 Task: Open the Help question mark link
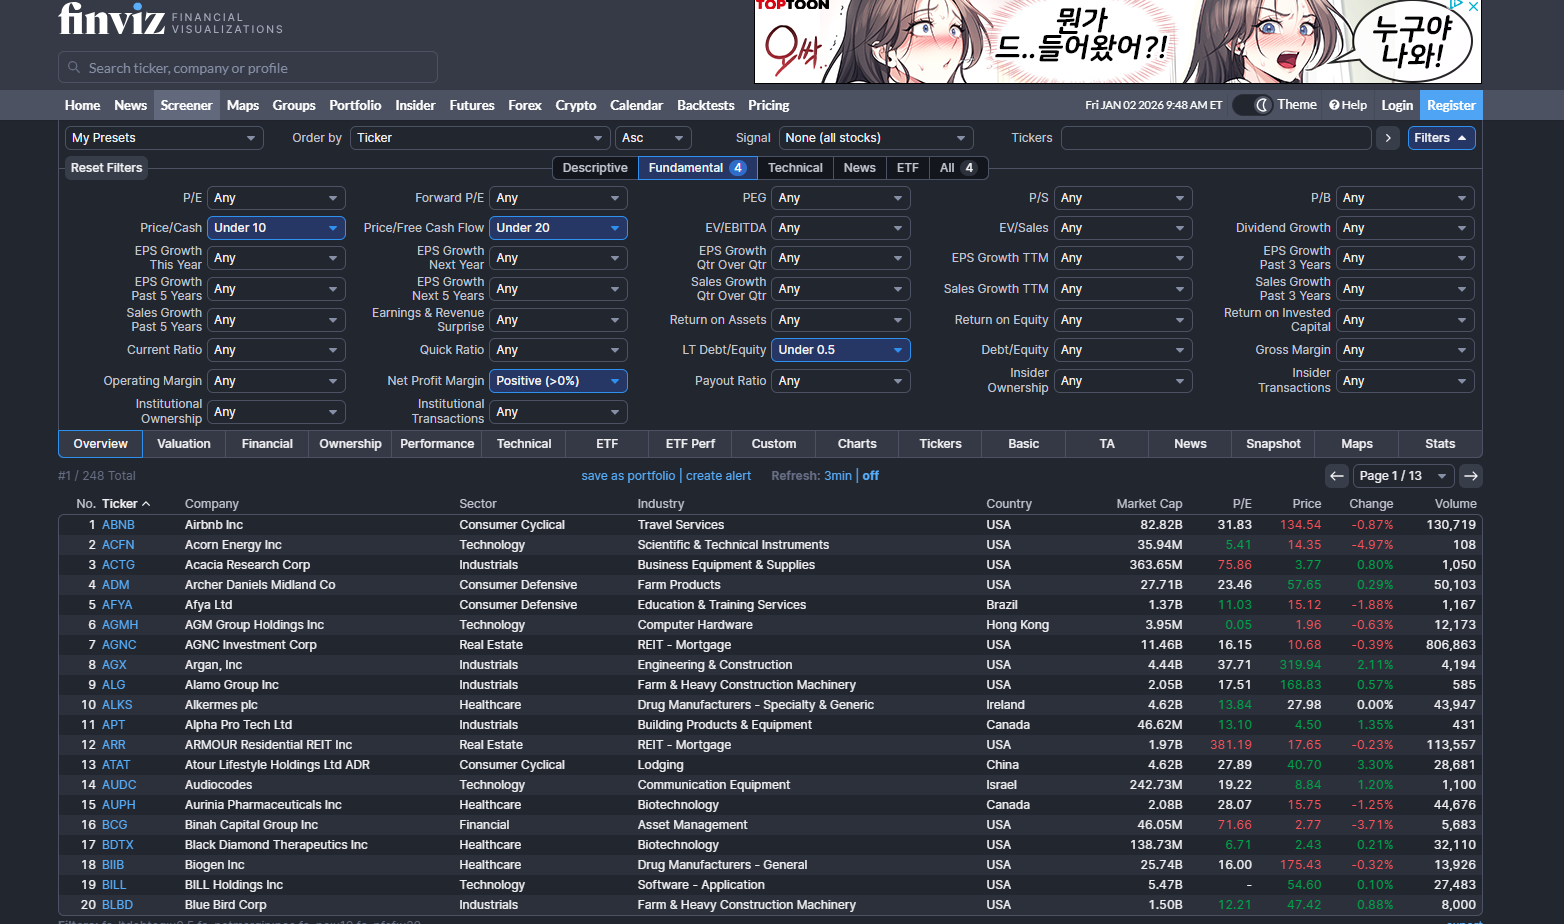[x=1348, y=105]
